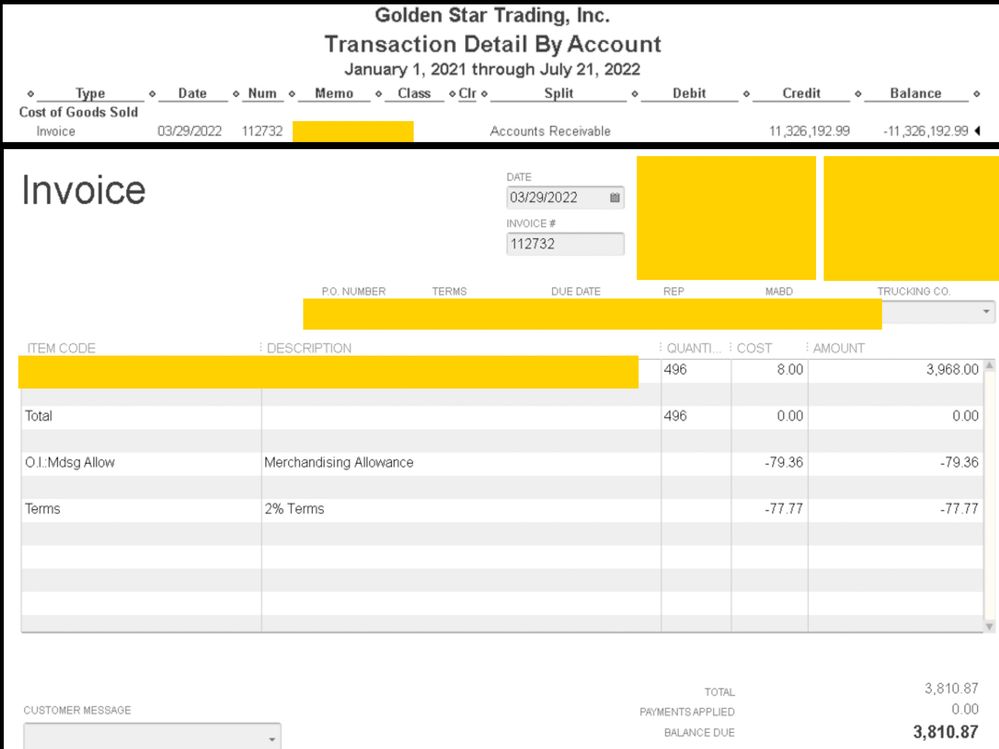Click the Item Code column header
This screenshot has height=749, width=999.
tap(61, 348)
